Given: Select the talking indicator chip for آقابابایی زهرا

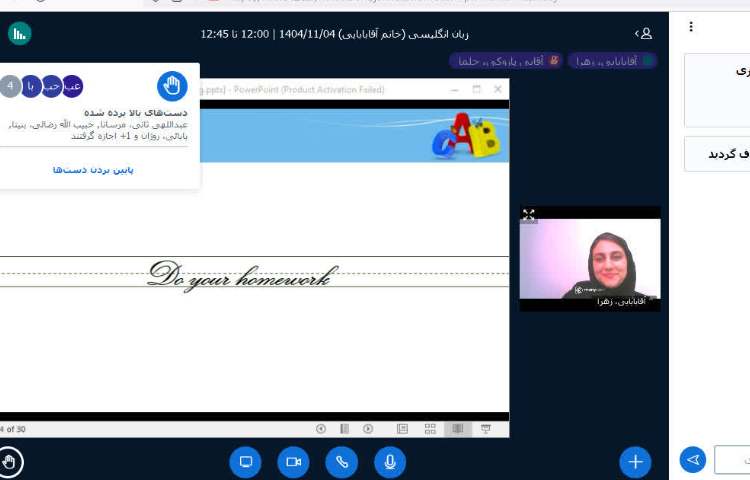Looking at the screenshot, I should 612,61.
